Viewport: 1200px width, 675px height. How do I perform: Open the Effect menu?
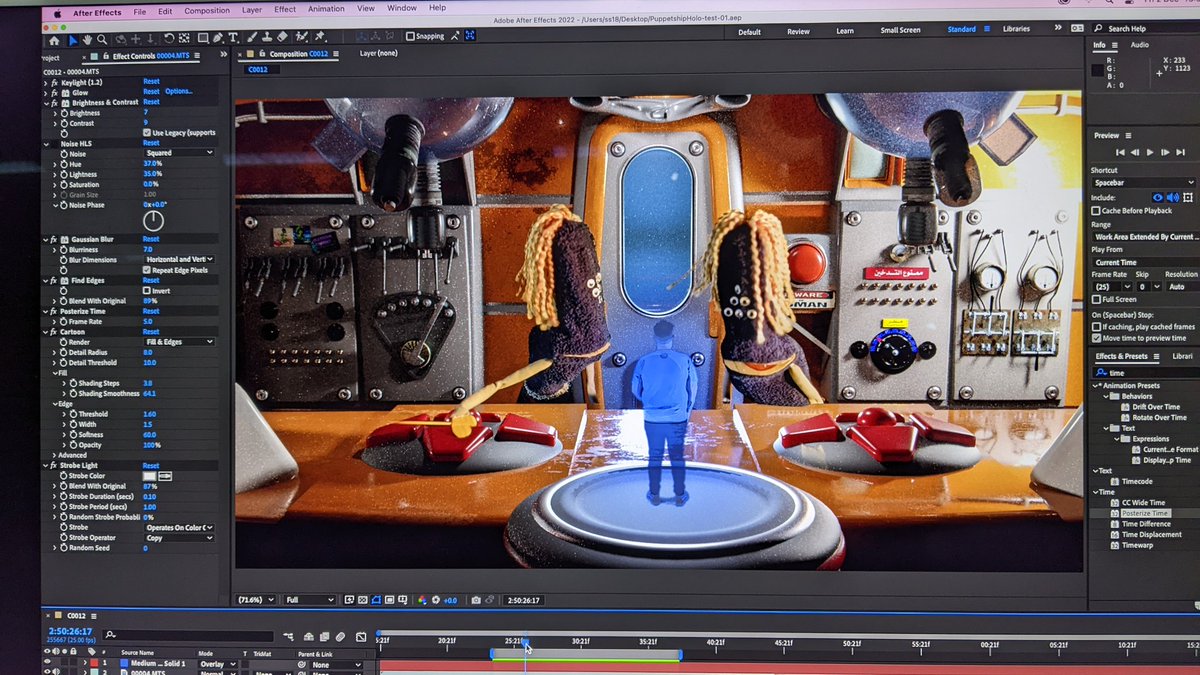(285, 9)
